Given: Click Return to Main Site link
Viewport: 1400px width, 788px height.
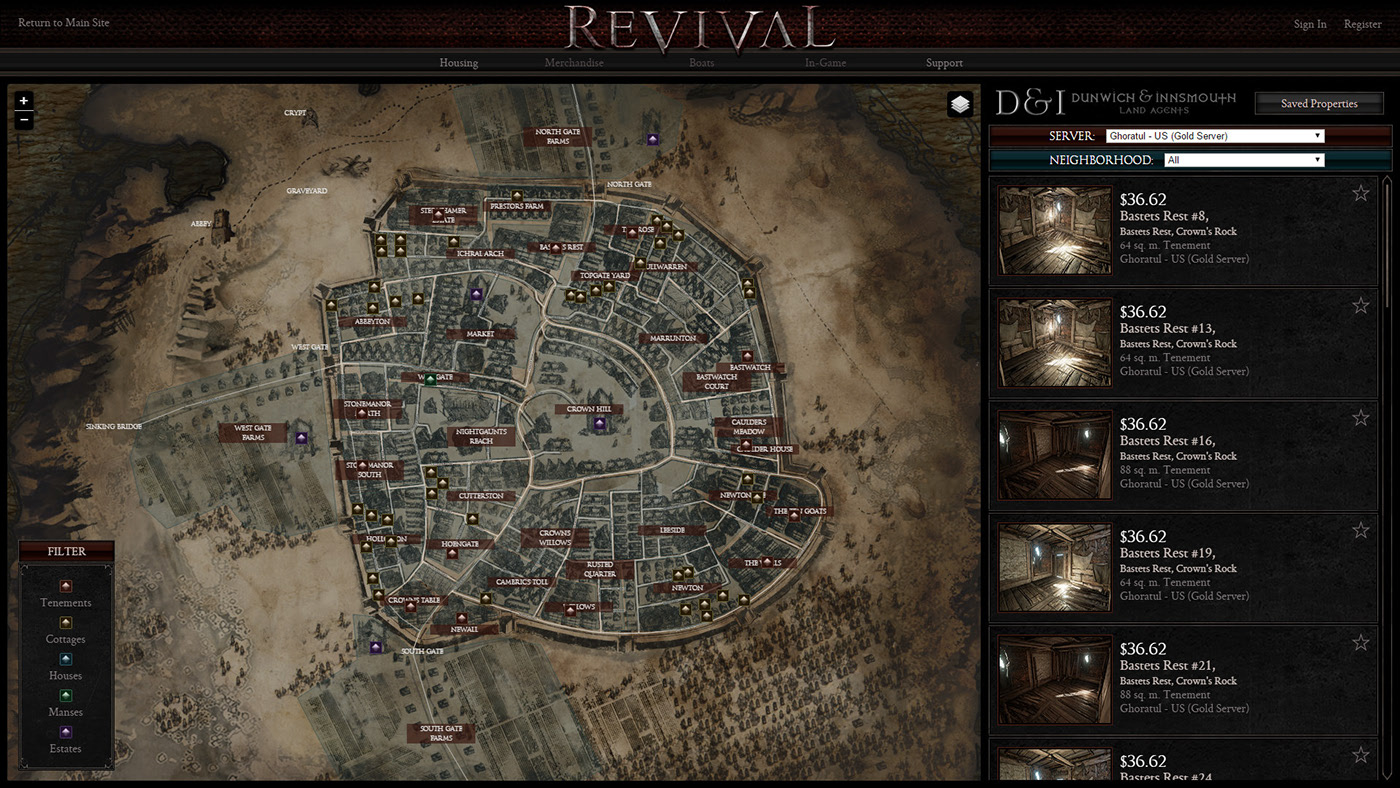Looking at the screenshot, I should point(64,23).
